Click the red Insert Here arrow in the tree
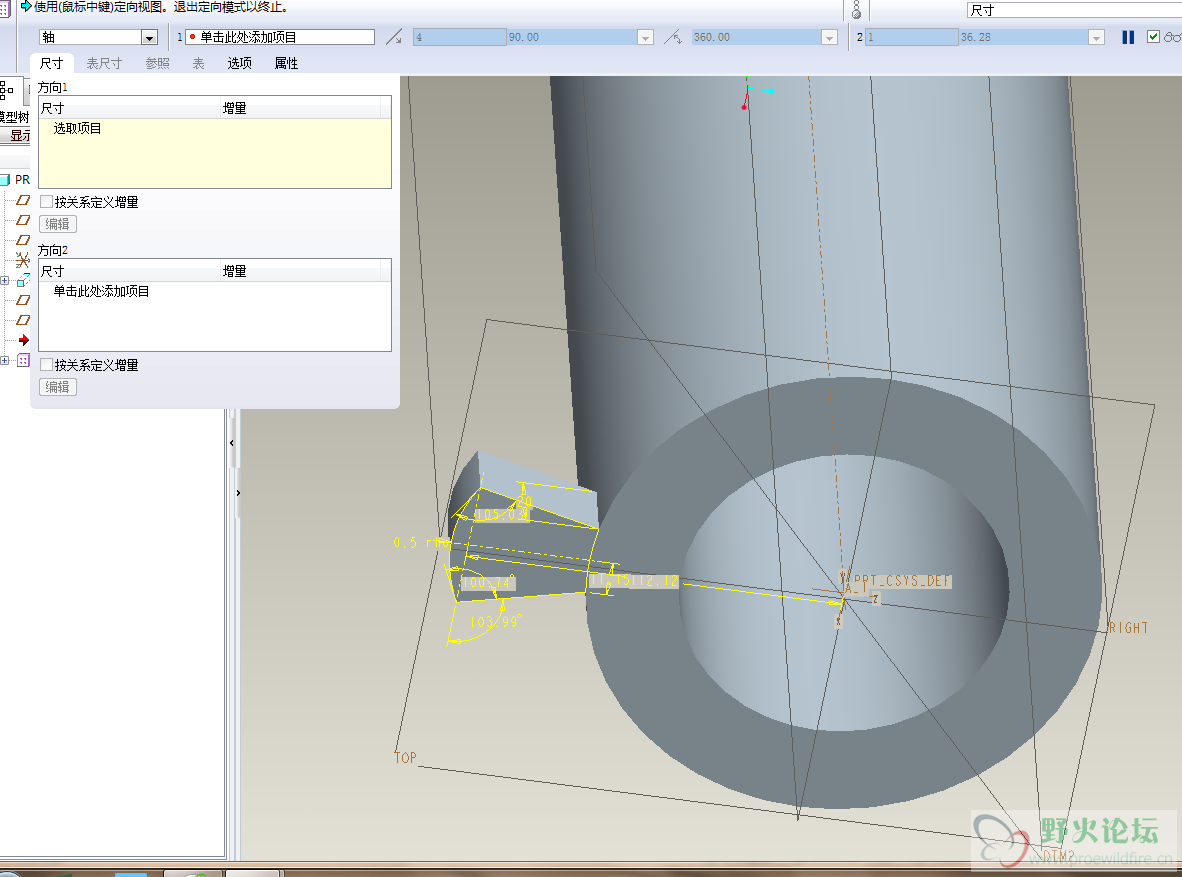The width and height of the screenshot is (1182, 877). [x=23, y=340]
